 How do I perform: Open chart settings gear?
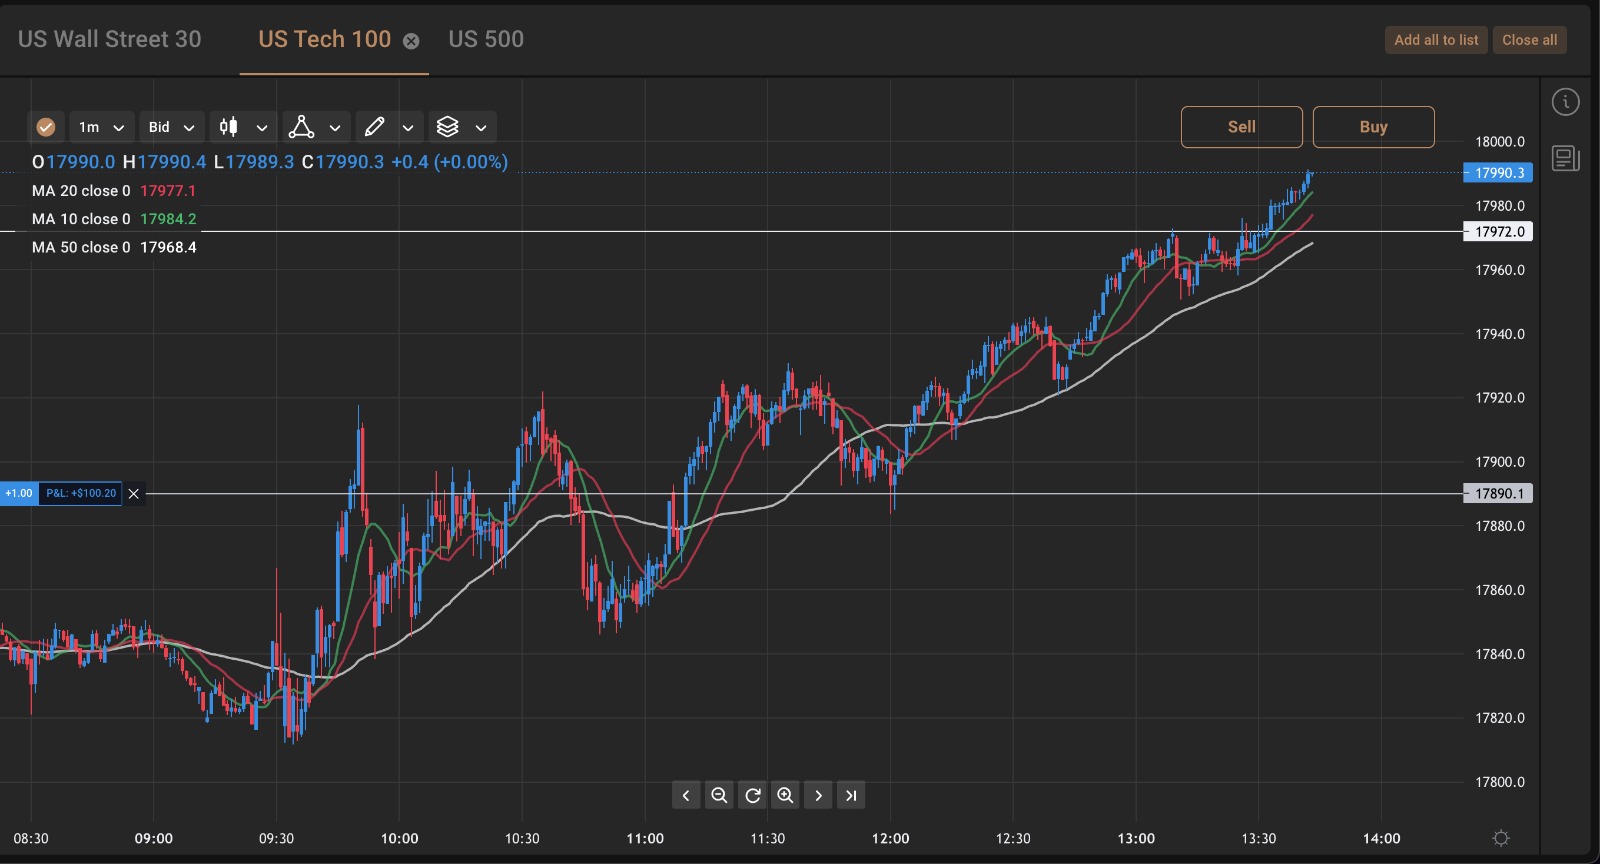1500,838
